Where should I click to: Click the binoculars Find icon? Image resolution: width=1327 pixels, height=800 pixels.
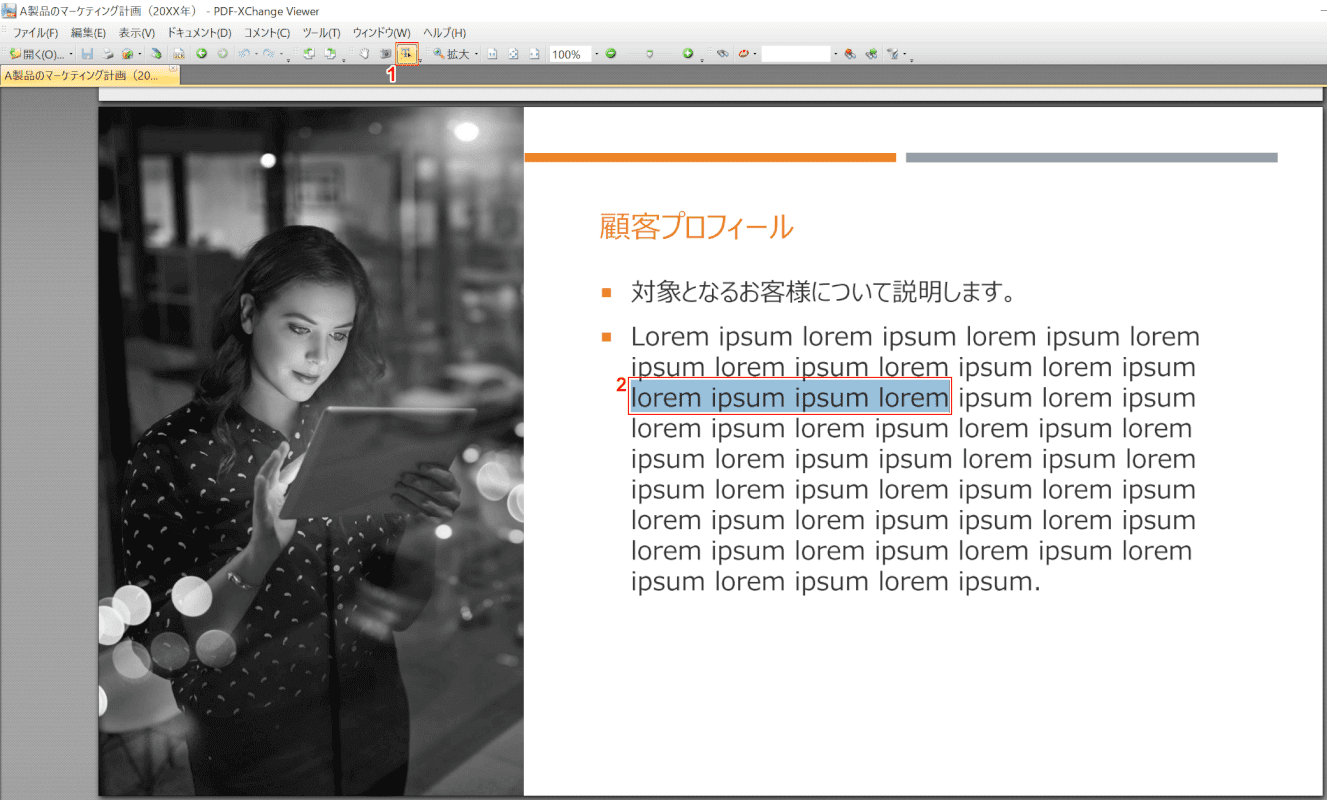[x=722, y=54]
